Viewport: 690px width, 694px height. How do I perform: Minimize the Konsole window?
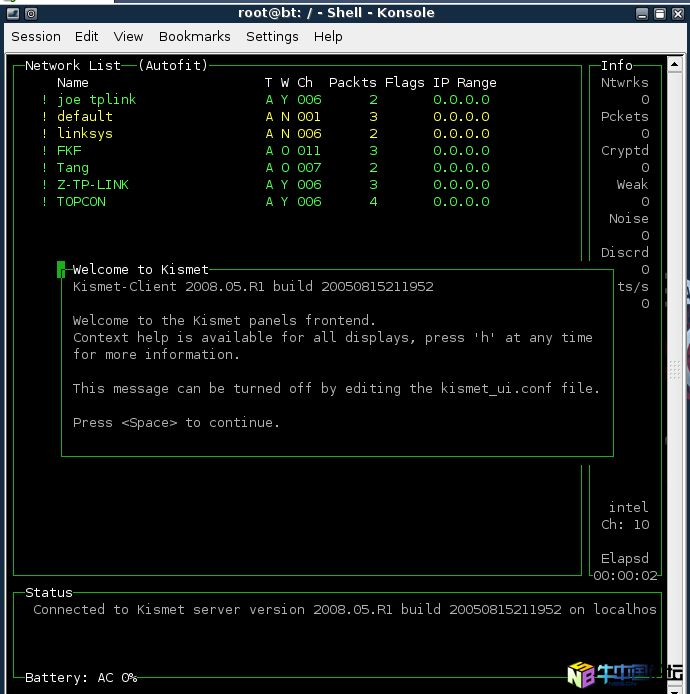(642, 13)
